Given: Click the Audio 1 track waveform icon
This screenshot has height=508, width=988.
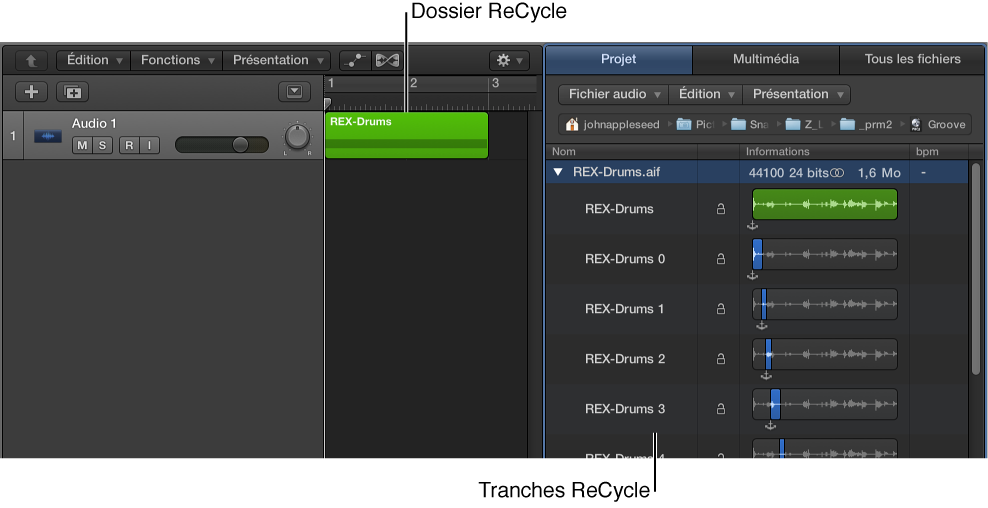Looking at the screenshot, I should pos(48,136).
